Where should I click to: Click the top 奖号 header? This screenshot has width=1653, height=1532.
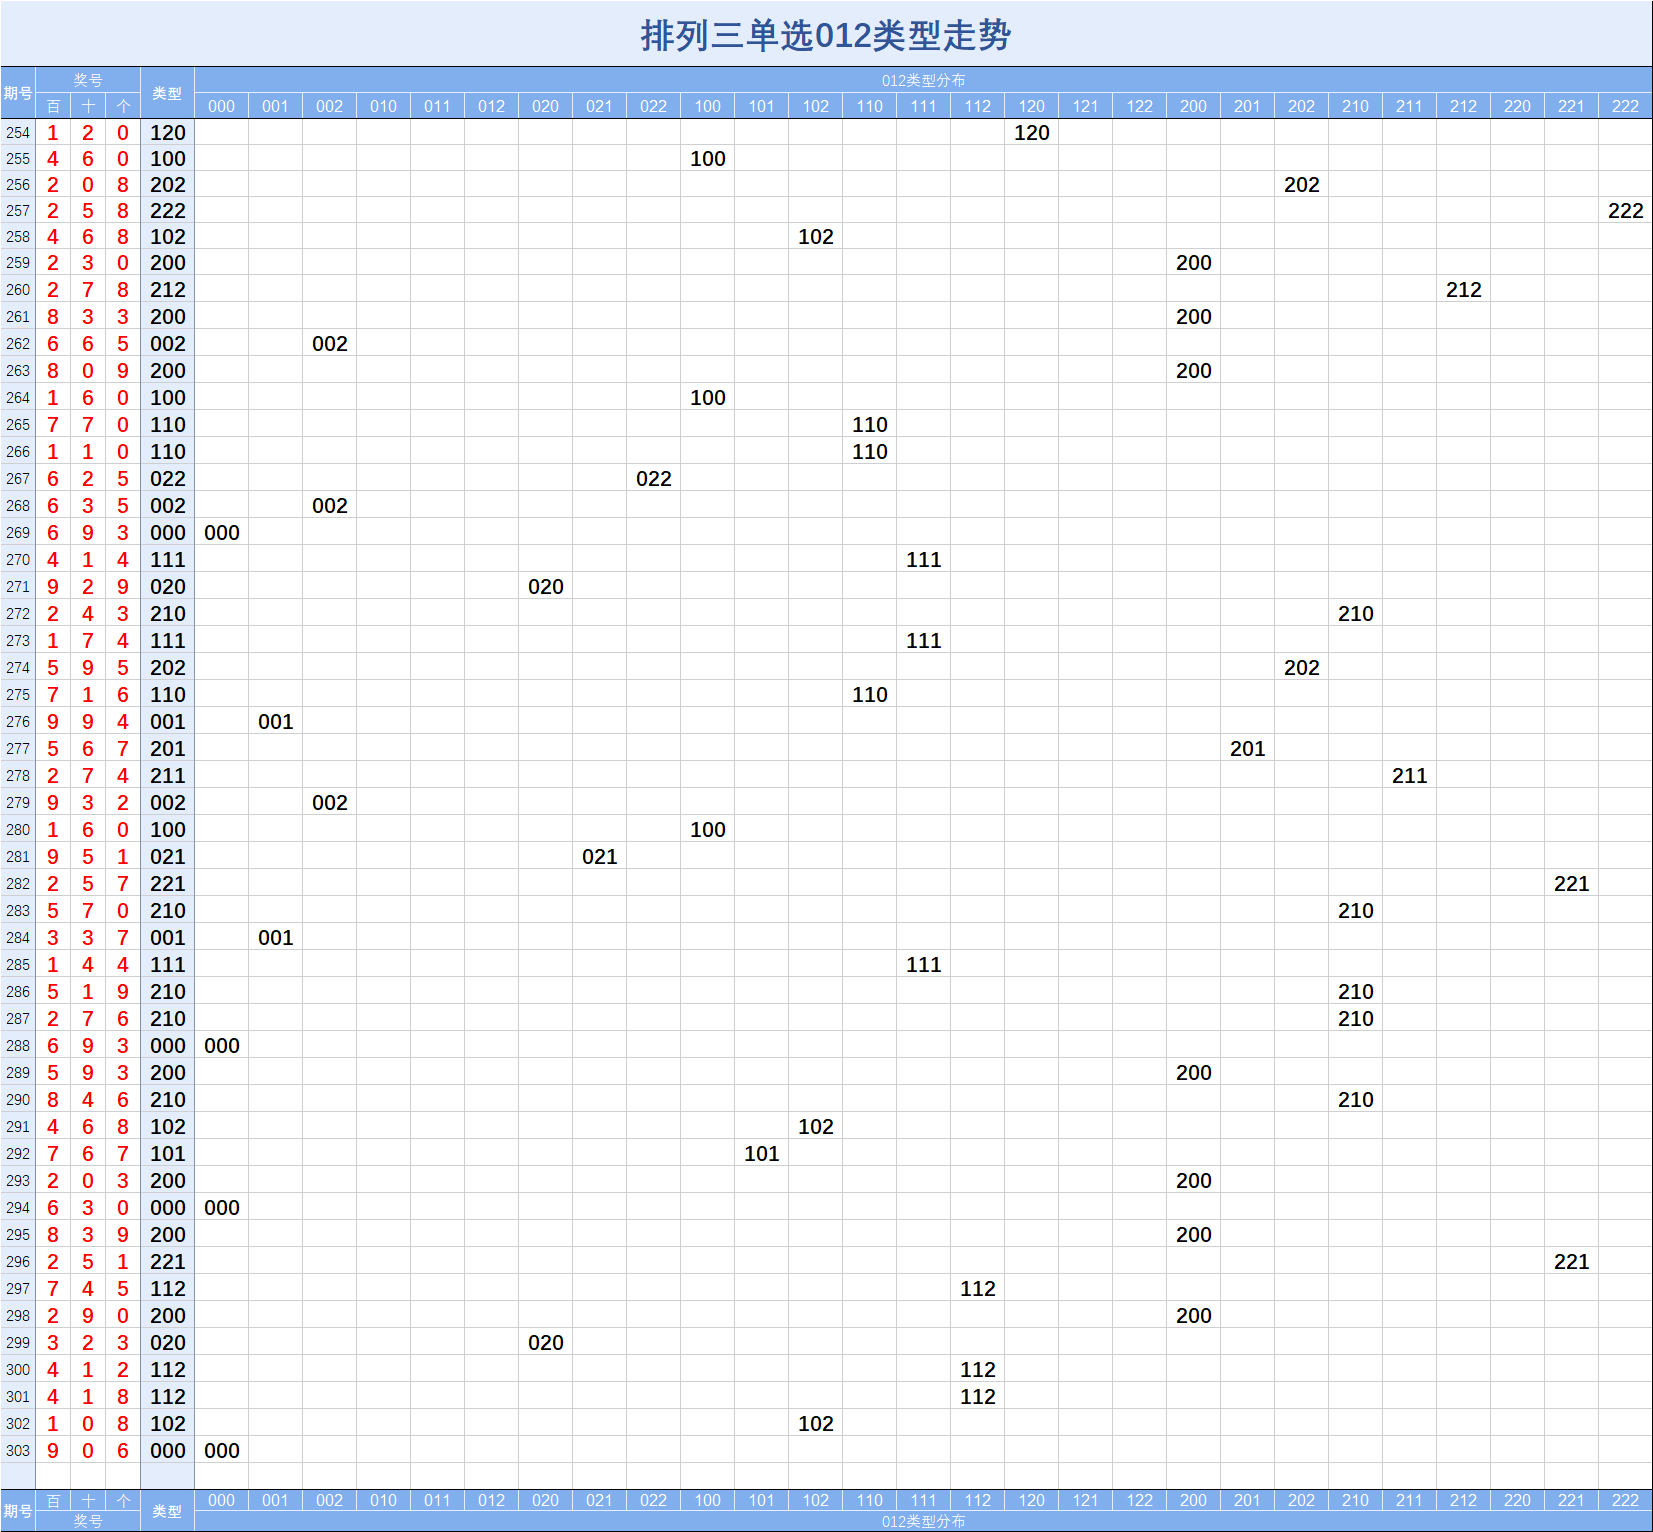88,80
